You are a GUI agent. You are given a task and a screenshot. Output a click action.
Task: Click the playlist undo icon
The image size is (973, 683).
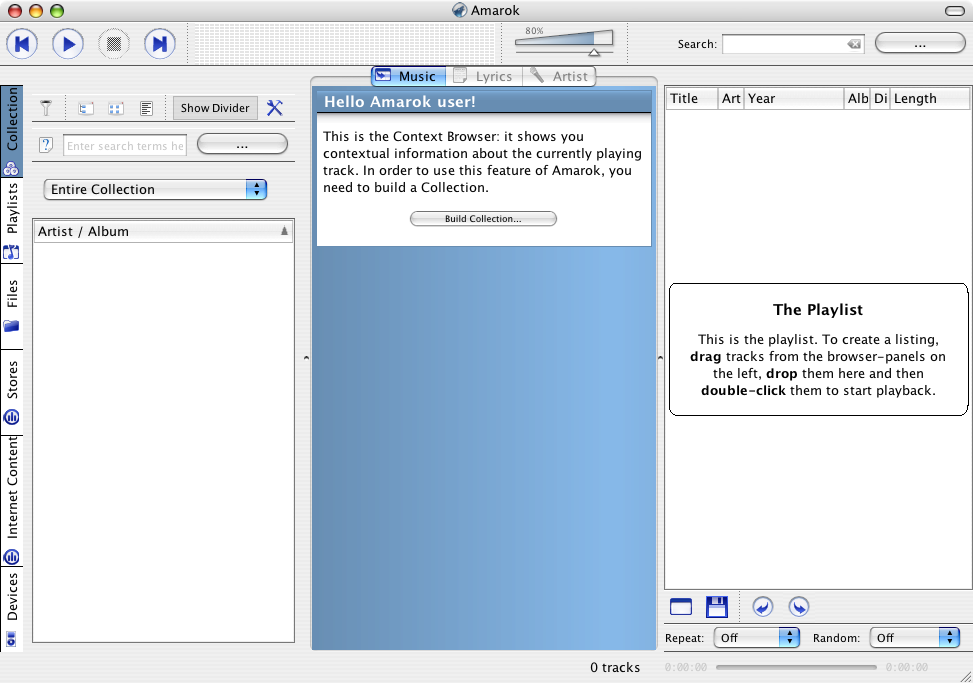(x=763, y=606)
